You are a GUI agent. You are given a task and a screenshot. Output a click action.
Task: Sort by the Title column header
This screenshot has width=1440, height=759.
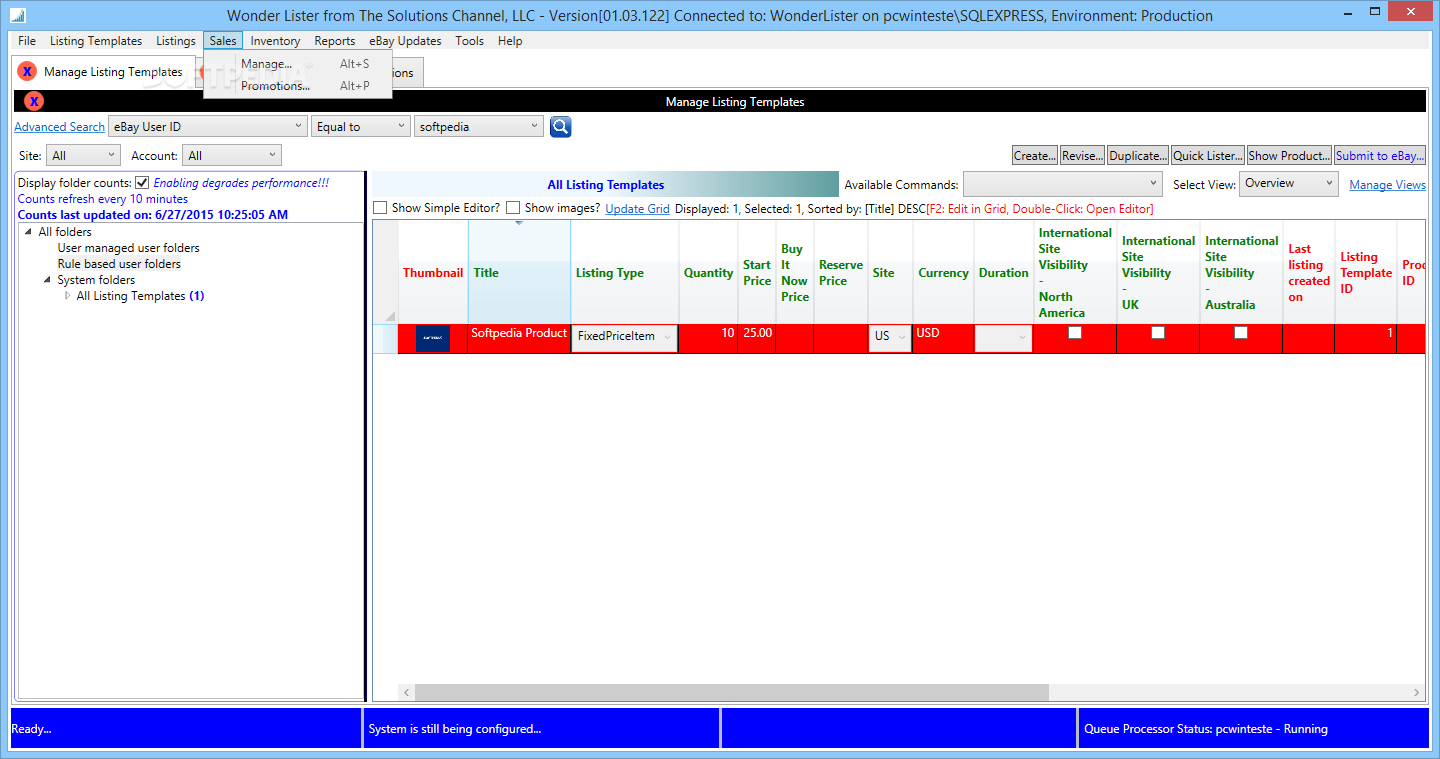pyautogui.click(x=519, y=272)
